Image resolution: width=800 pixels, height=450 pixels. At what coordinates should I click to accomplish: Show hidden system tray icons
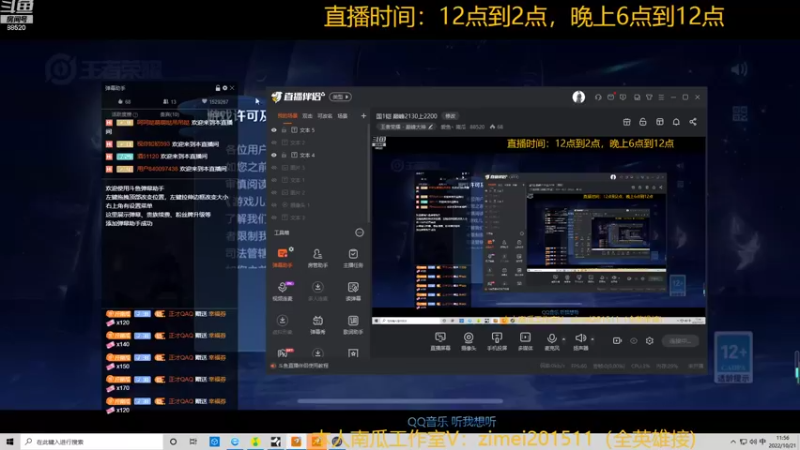pos(733,442)
